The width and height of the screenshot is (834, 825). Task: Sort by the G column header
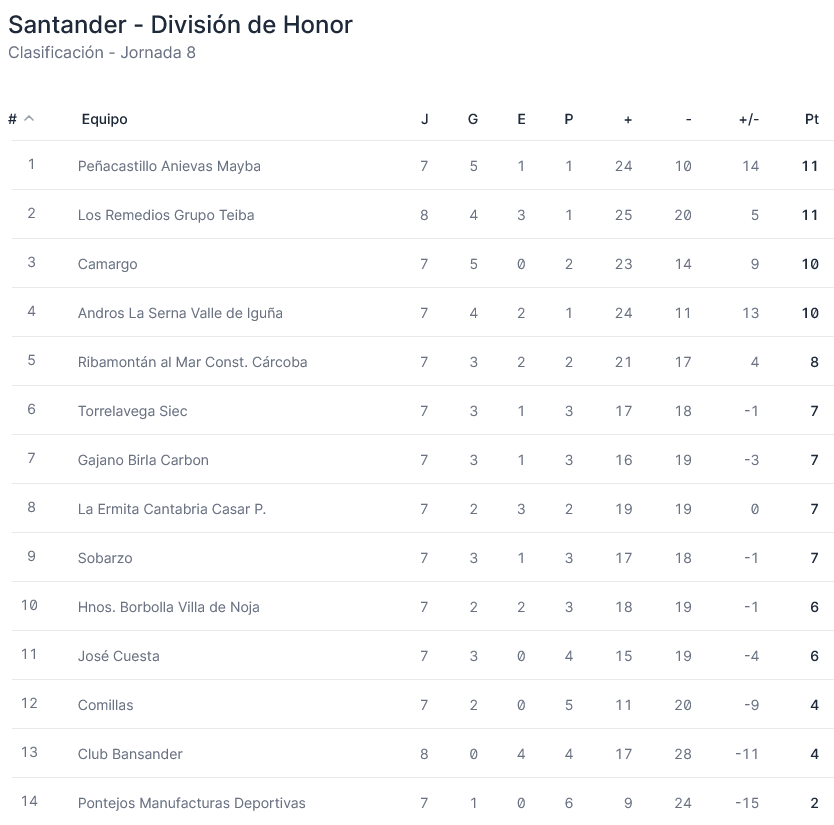click(x=473, y=119)
